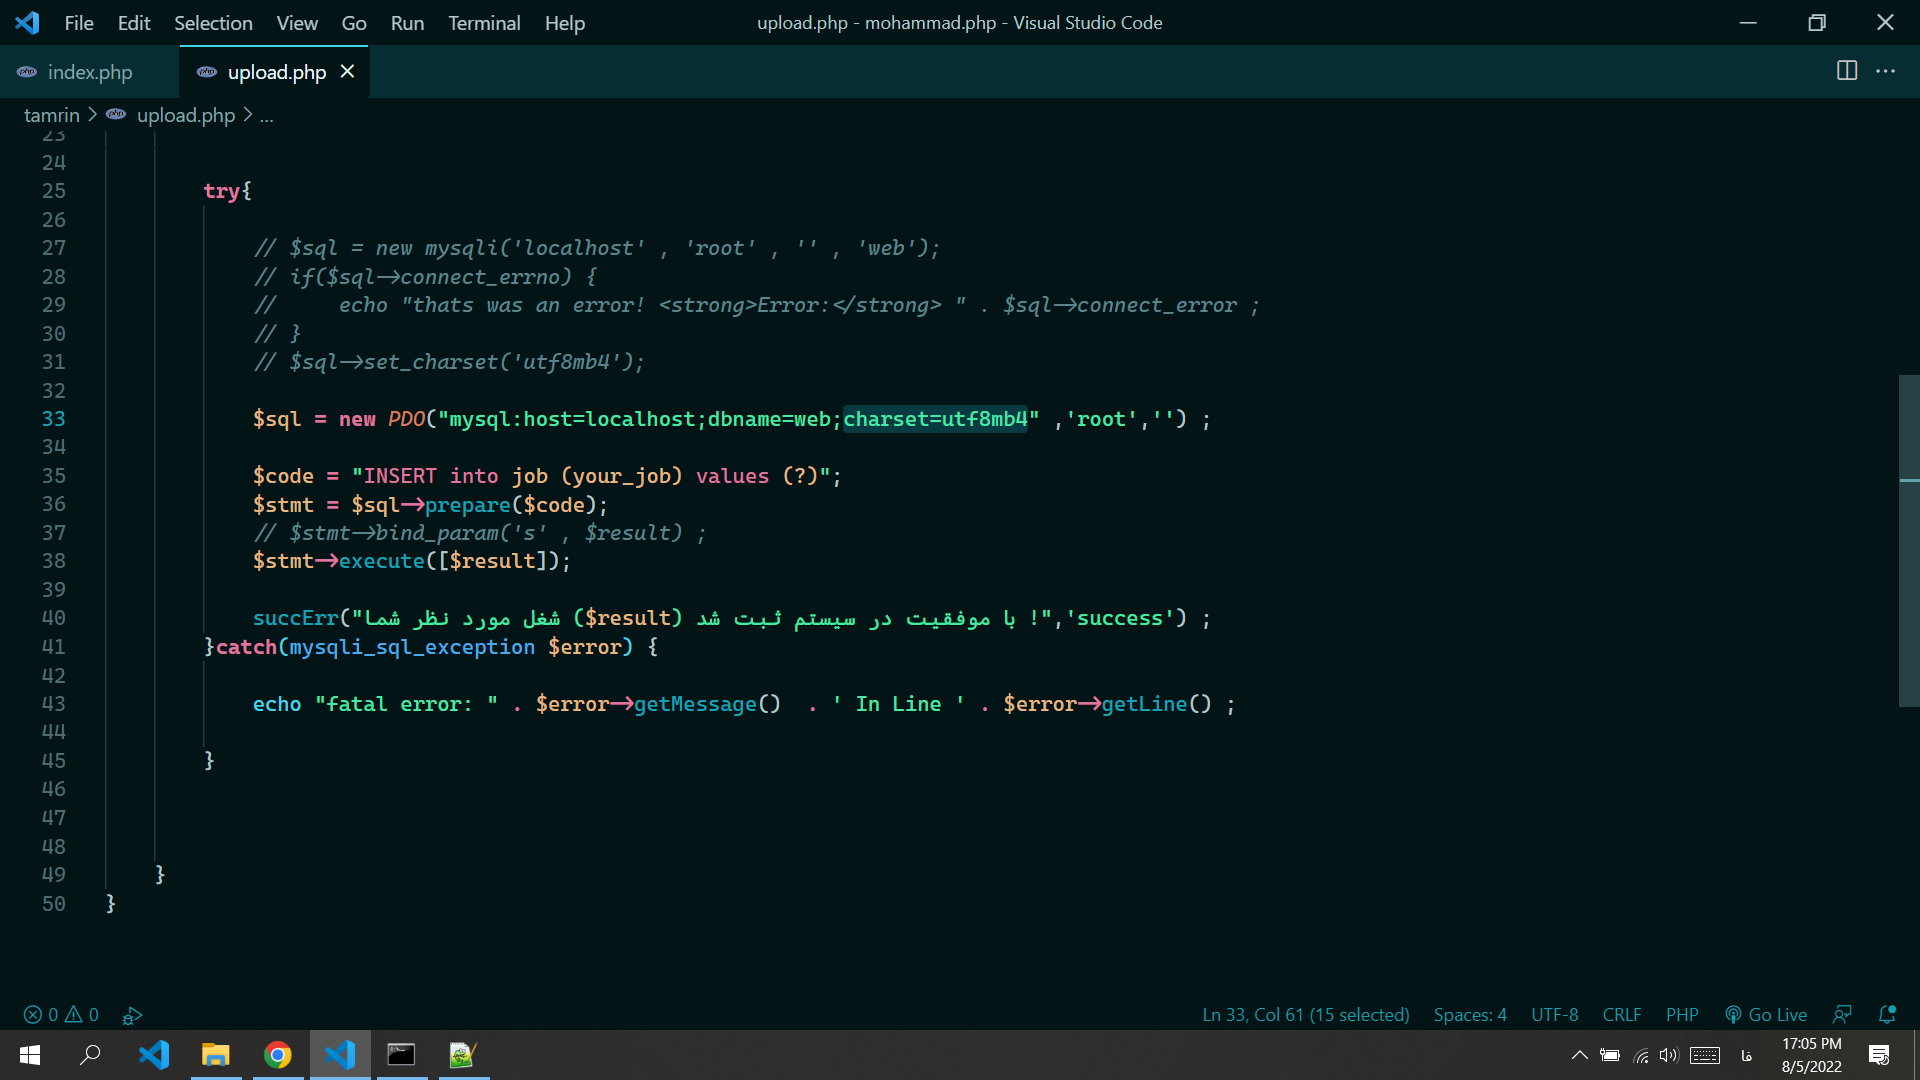Viewport: 1920px width, 1080px height.
Task: Click line number 40 in gutter
Action: pos(54,618)
